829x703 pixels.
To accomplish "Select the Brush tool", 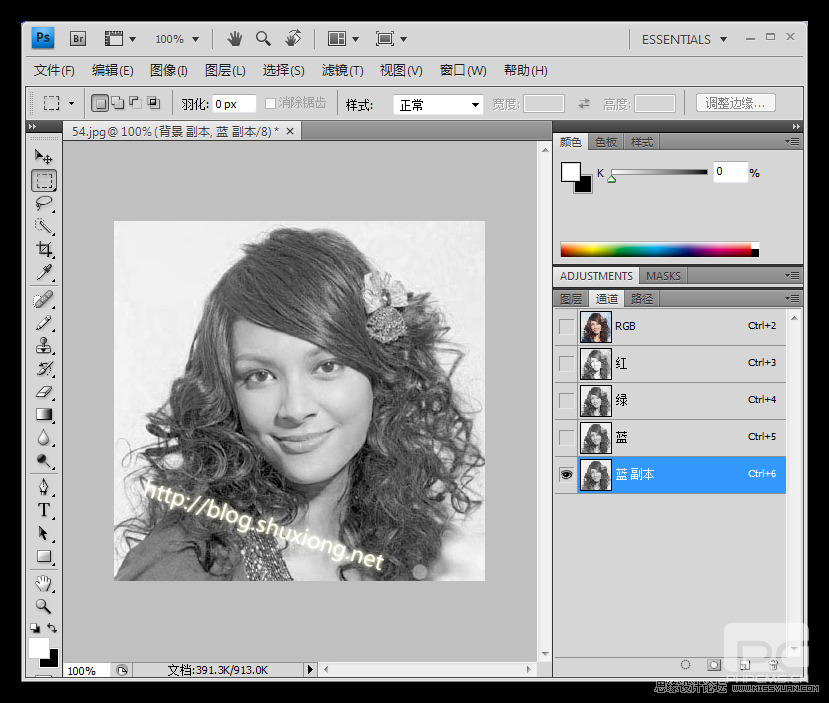I will pyautogui.click(x=44, y=323).
